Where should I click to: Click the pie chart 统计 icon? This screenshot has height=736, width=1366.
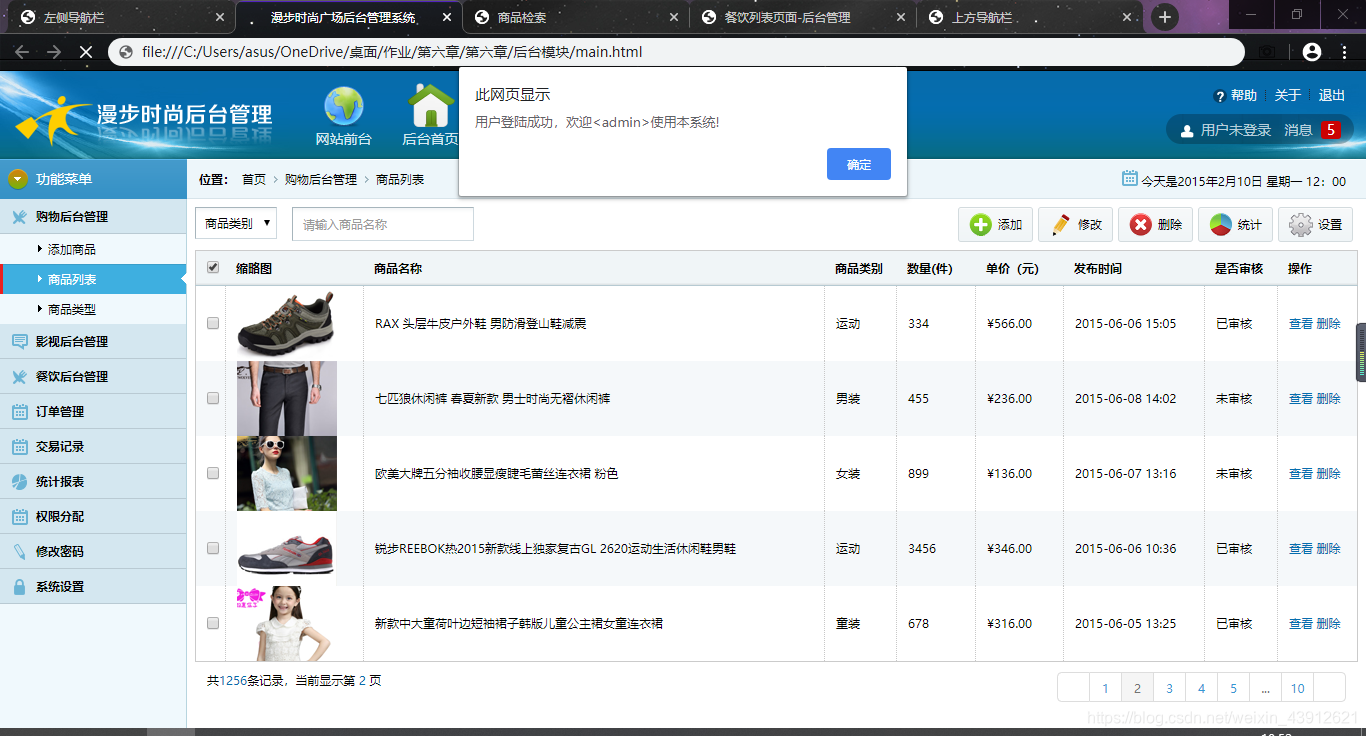click(1221, 225)
